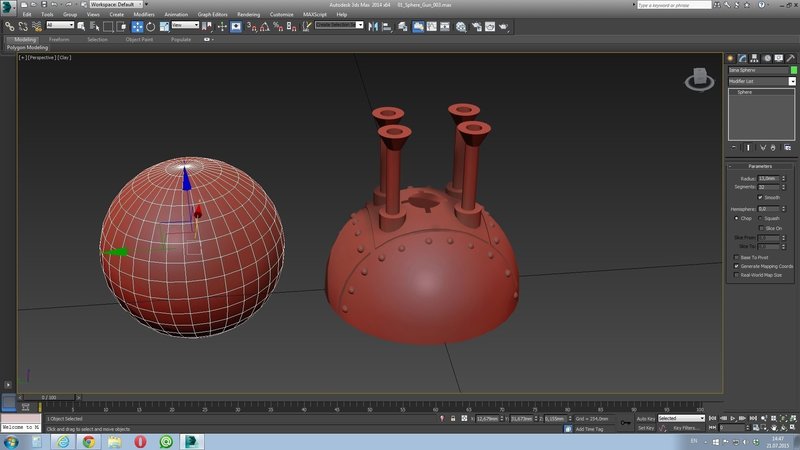The width and height of the screenshot is (800, 450).
Task: Select Sphere in the modifier stack
Action: [x=744, y=92]
